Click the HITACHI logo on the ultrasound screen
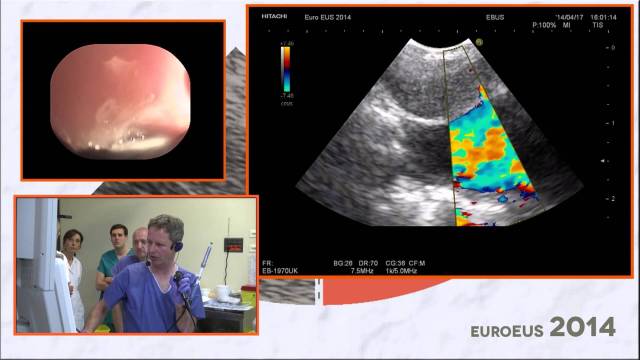The image size is (640, 360). click(274, 17)
